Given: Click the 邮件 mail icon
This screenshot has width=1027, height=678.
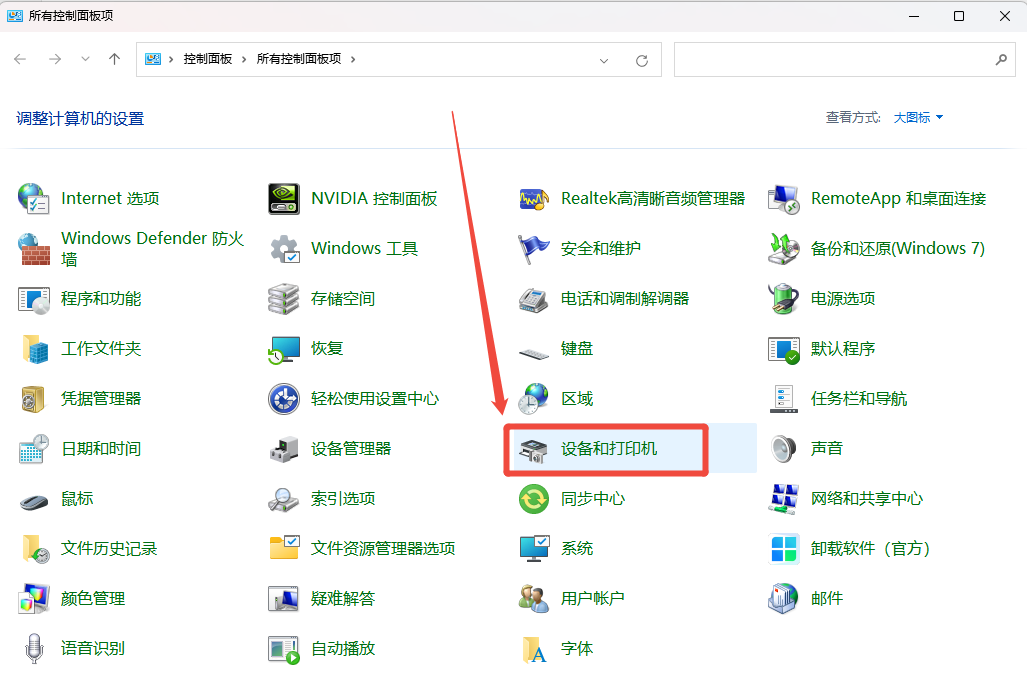Looking at the screenshot, I should click(x=783, y=599).
